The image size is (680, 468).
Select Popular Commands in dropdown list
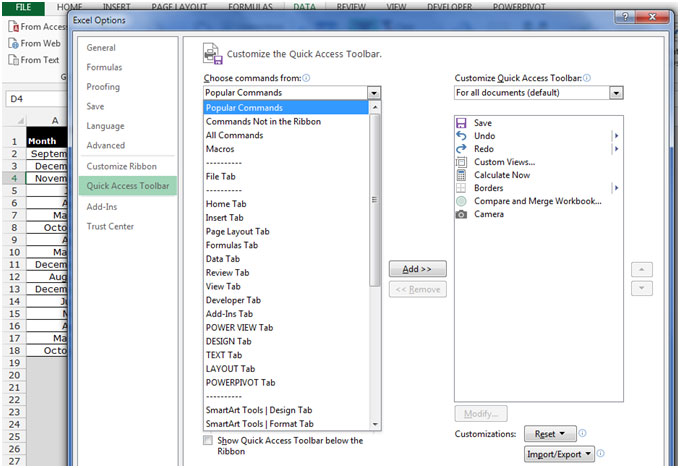click(286, 108)
